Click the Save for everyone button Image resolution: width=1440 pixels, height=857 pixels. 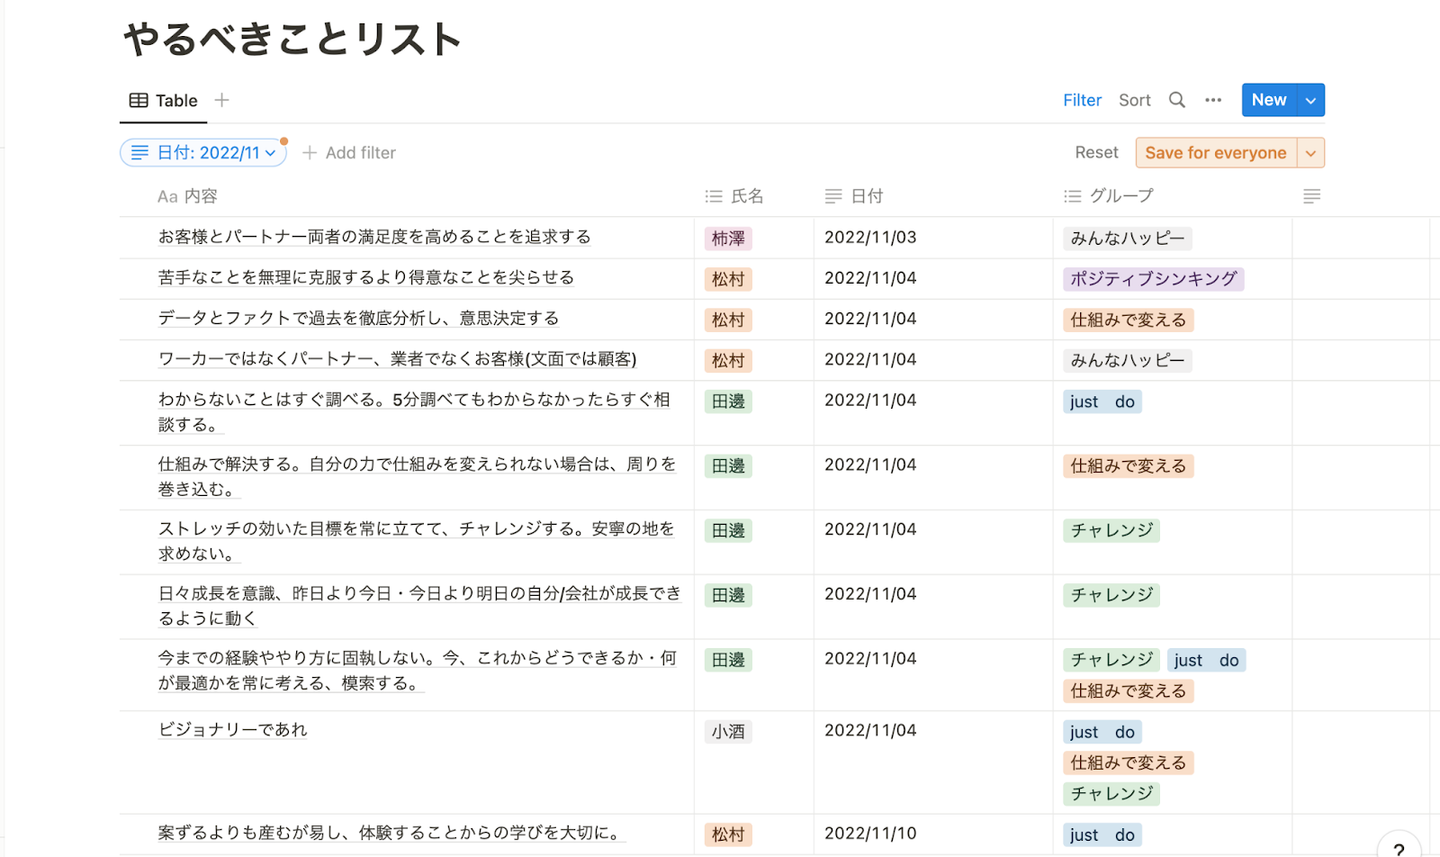point(1215,153)
